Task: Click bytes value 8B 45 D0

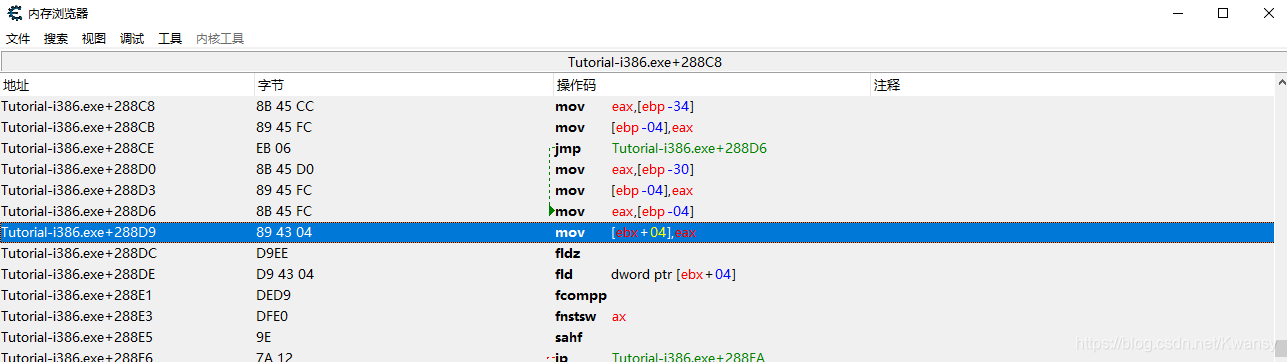Action: click(285, 169)
